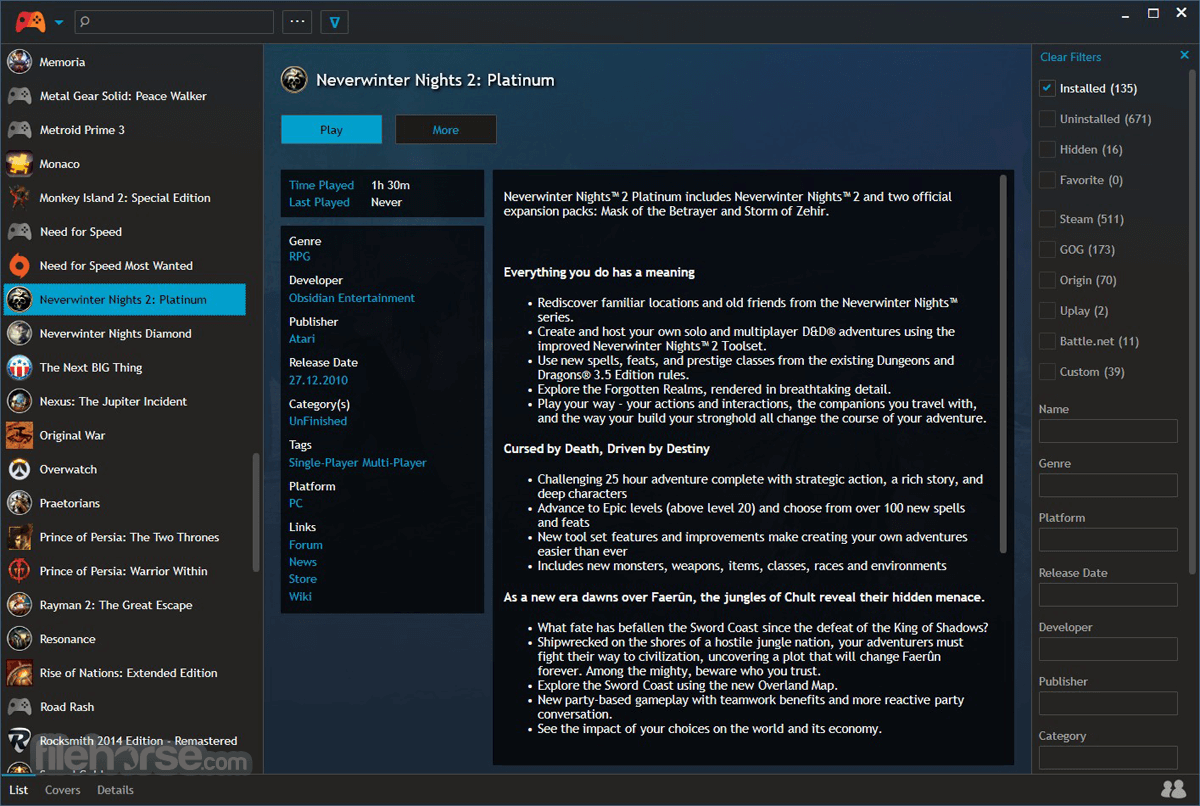Click Need for Speed Most Wanted Origin icon
This screenshot has height=806, width=1200.
click(x=19, y=266)
